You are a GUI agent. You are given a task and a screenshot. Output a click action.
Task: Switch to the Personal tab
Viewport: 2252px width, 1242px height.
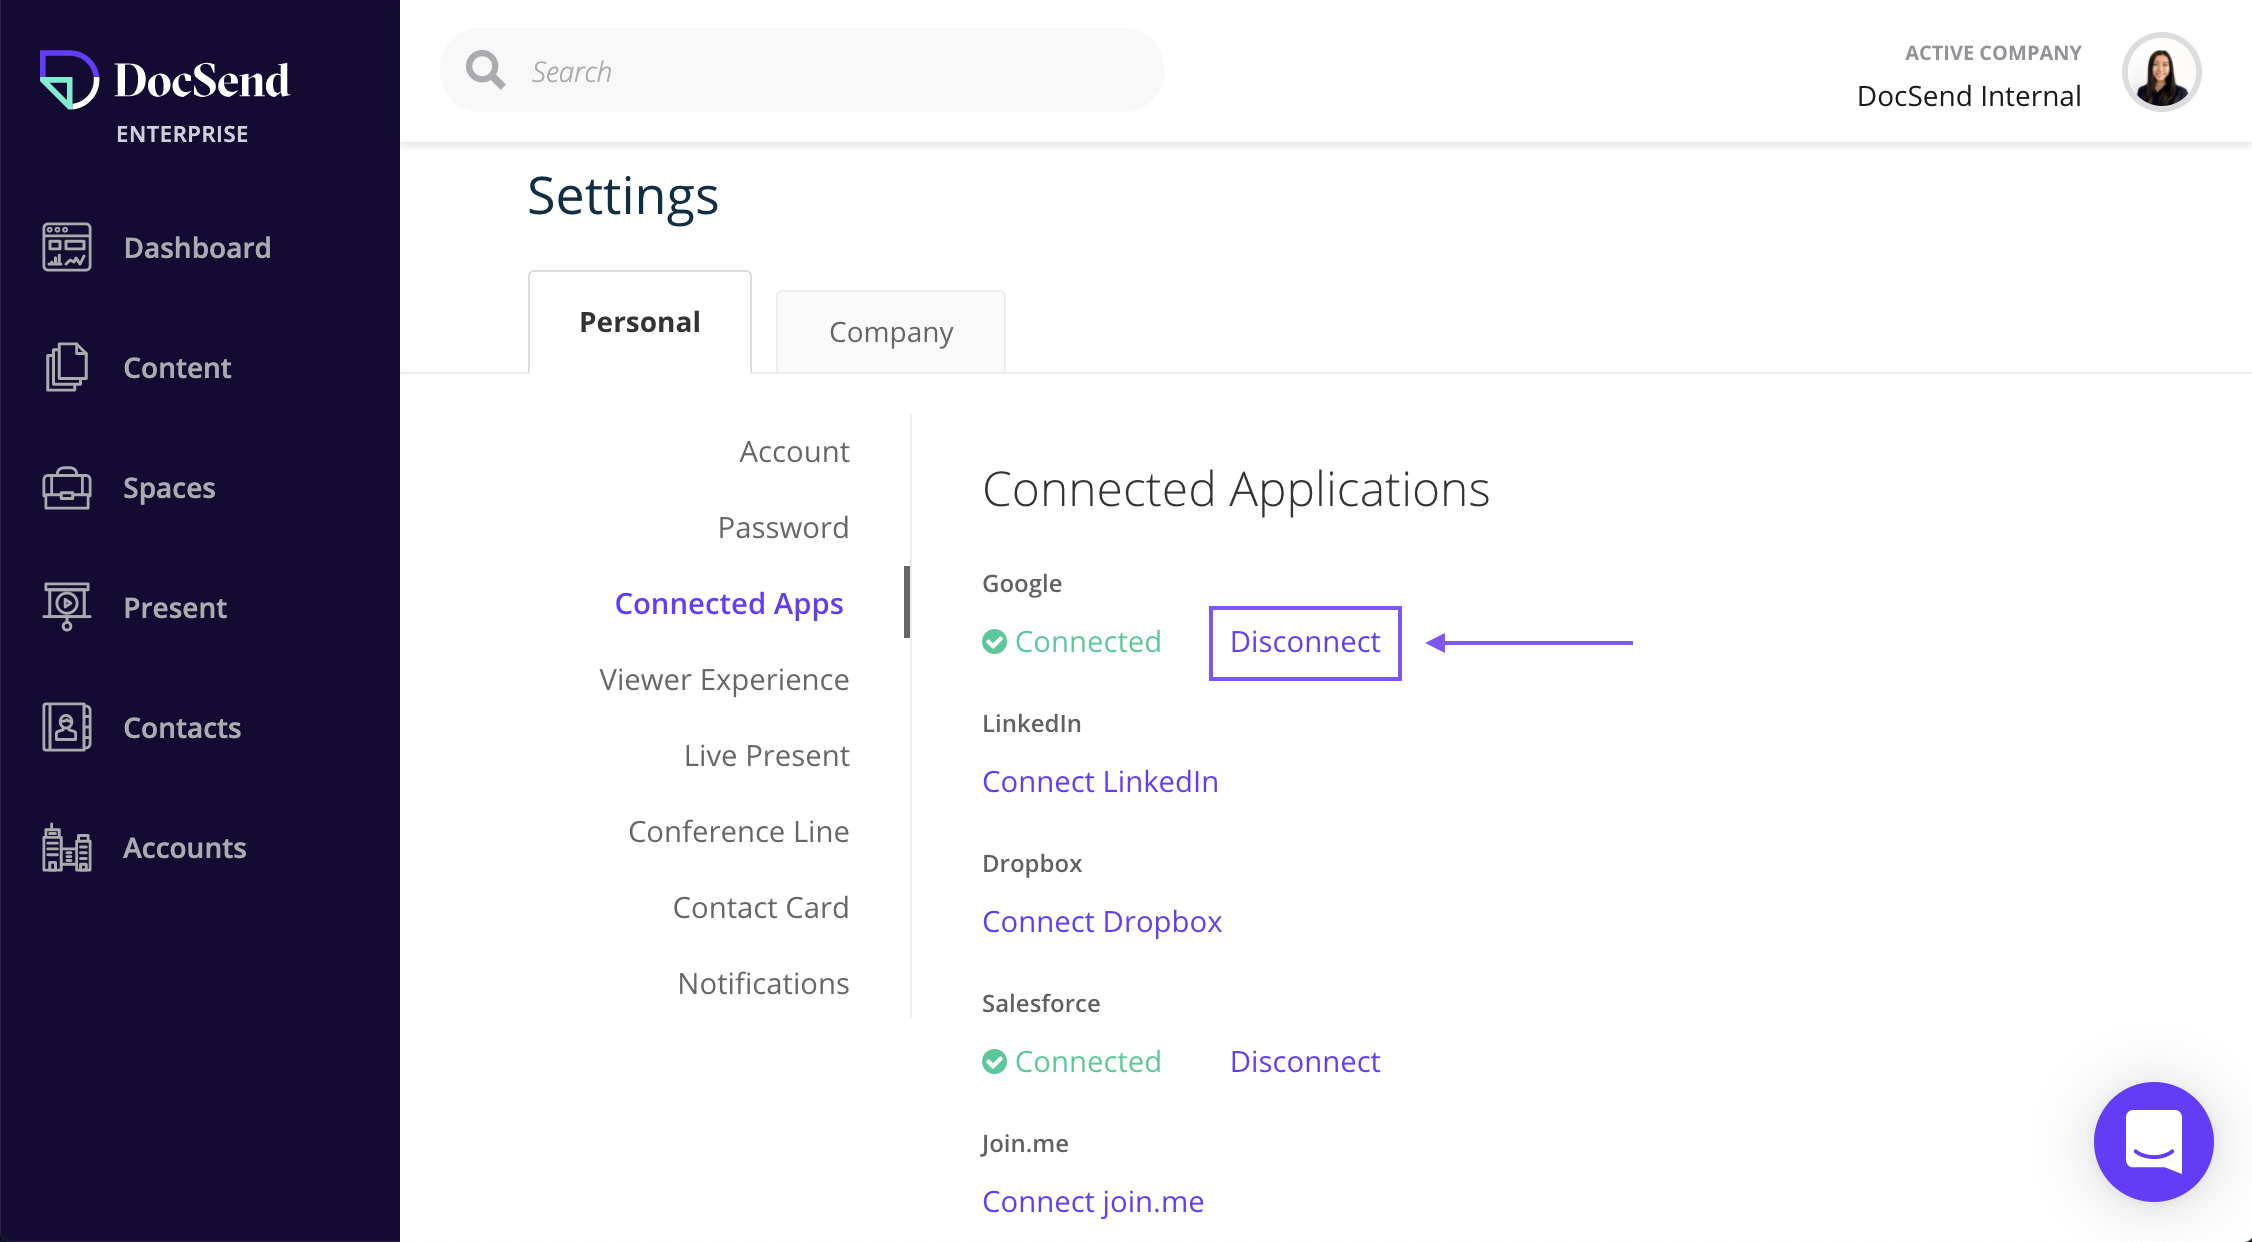tap(640, 322)
